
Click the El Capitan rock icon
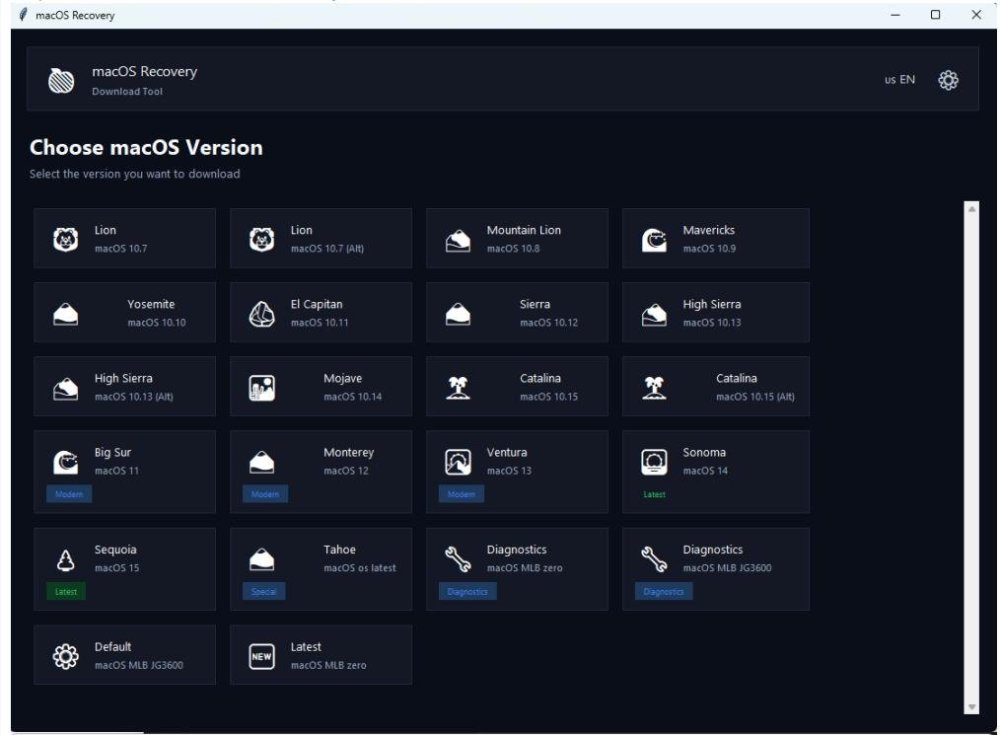tap(261, 314)
